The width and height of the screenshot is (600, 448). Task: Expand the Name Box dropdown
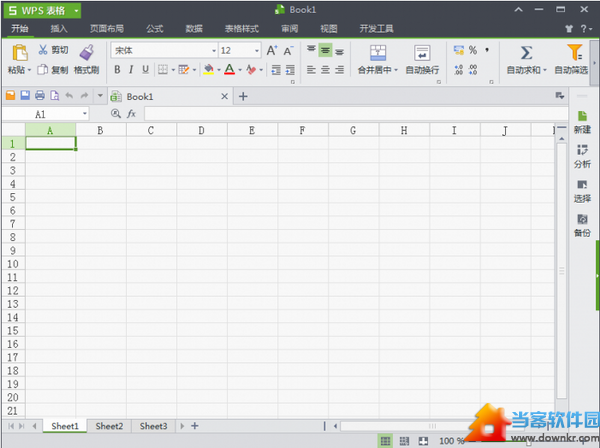85,114
